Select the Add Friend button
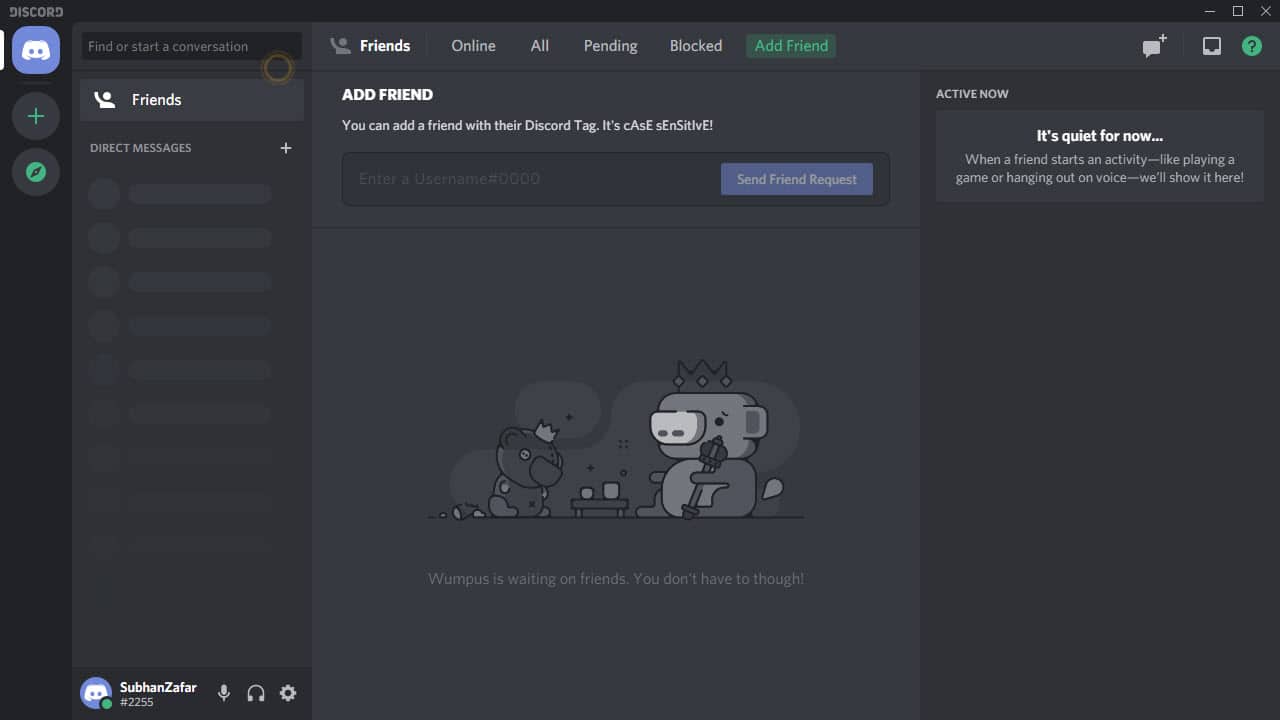 coord(791,45)
